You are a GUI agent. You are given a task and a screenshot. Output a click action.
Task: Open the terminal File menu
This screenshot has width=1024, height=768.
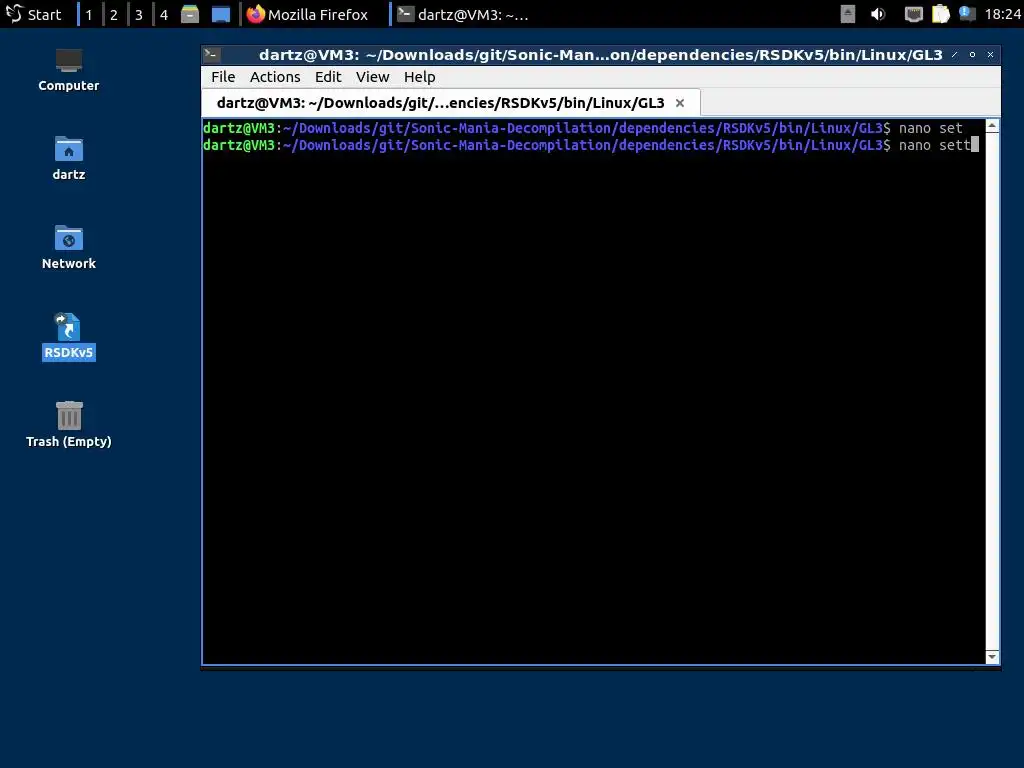point(223,77)
